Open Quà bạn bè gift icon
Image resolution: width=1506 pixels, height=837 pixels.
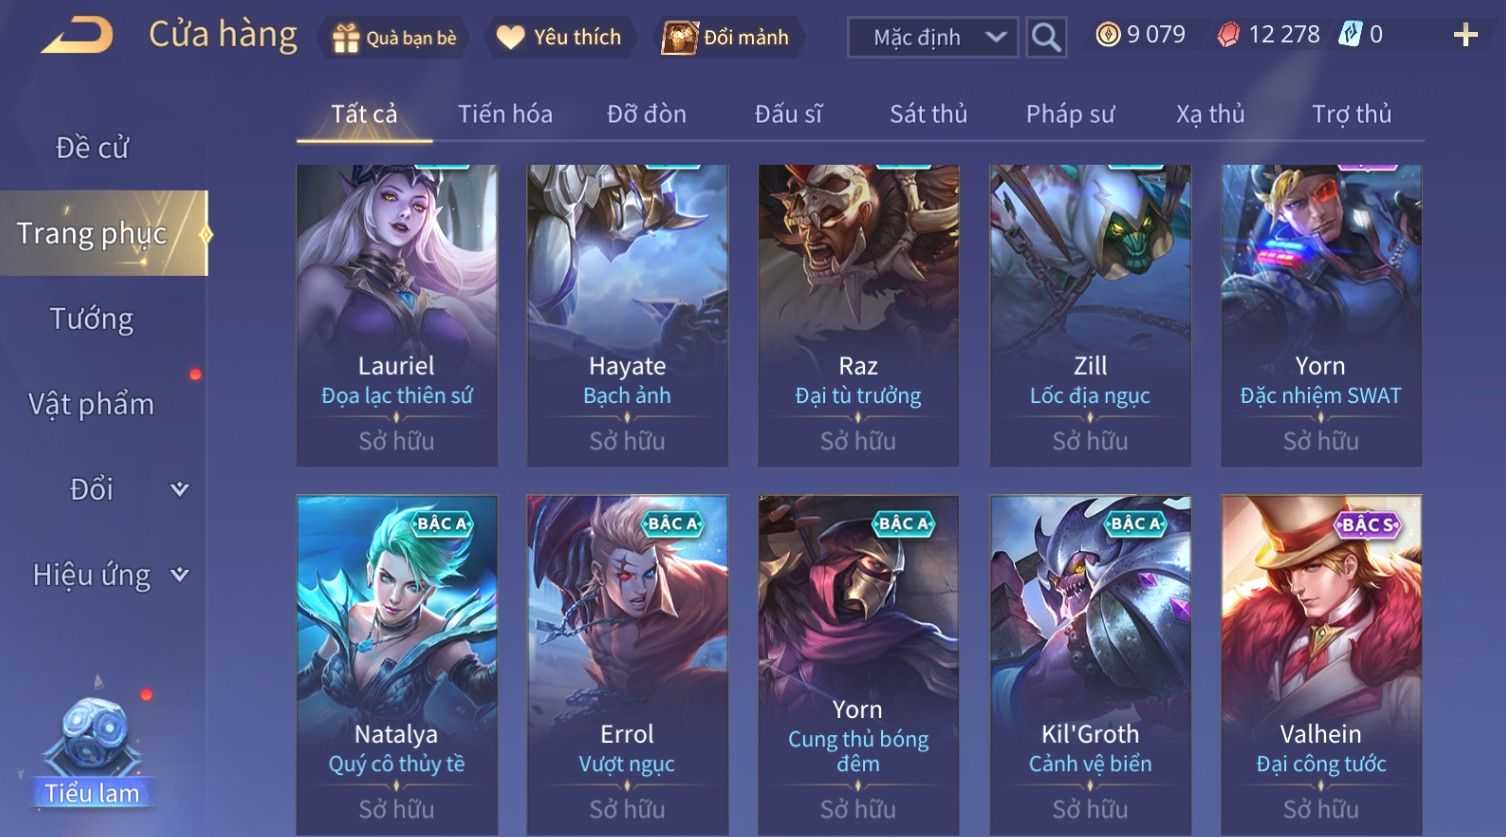coord(345,38)
